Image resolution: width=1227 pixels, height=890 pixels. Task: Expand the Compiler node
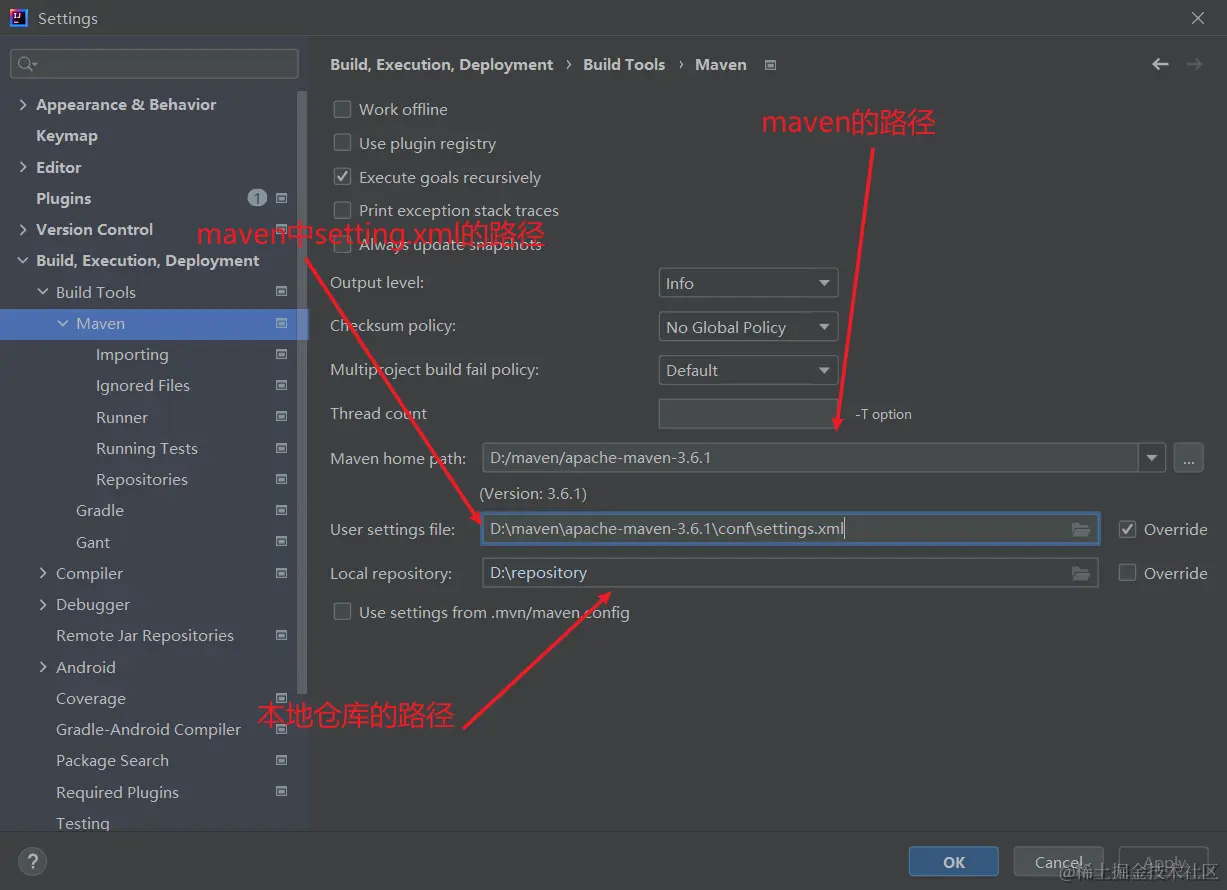[x=42, y=573]
